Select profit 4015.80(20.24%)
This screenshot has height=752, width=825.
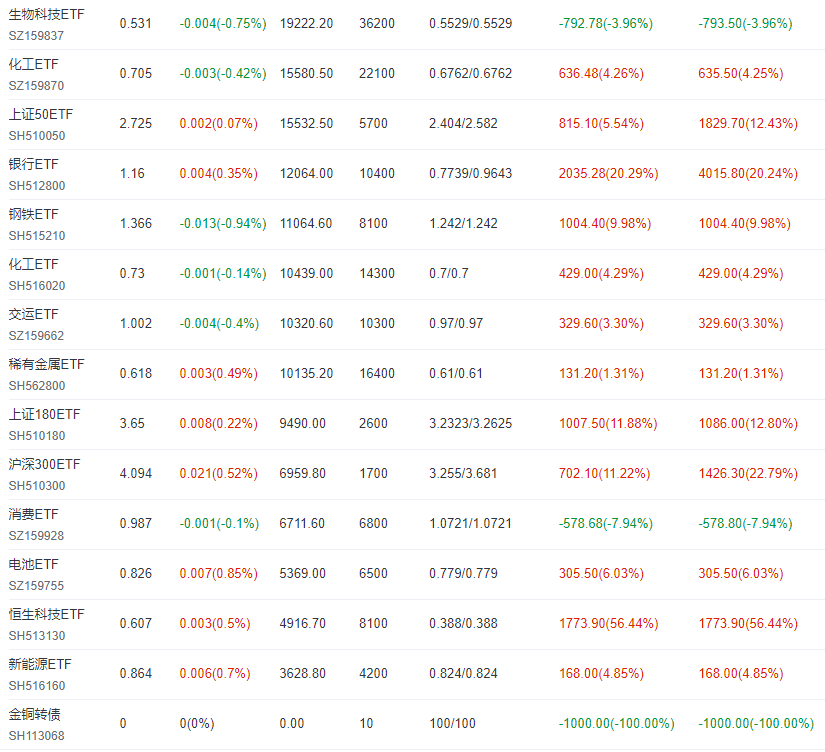[x=748, y=174]
